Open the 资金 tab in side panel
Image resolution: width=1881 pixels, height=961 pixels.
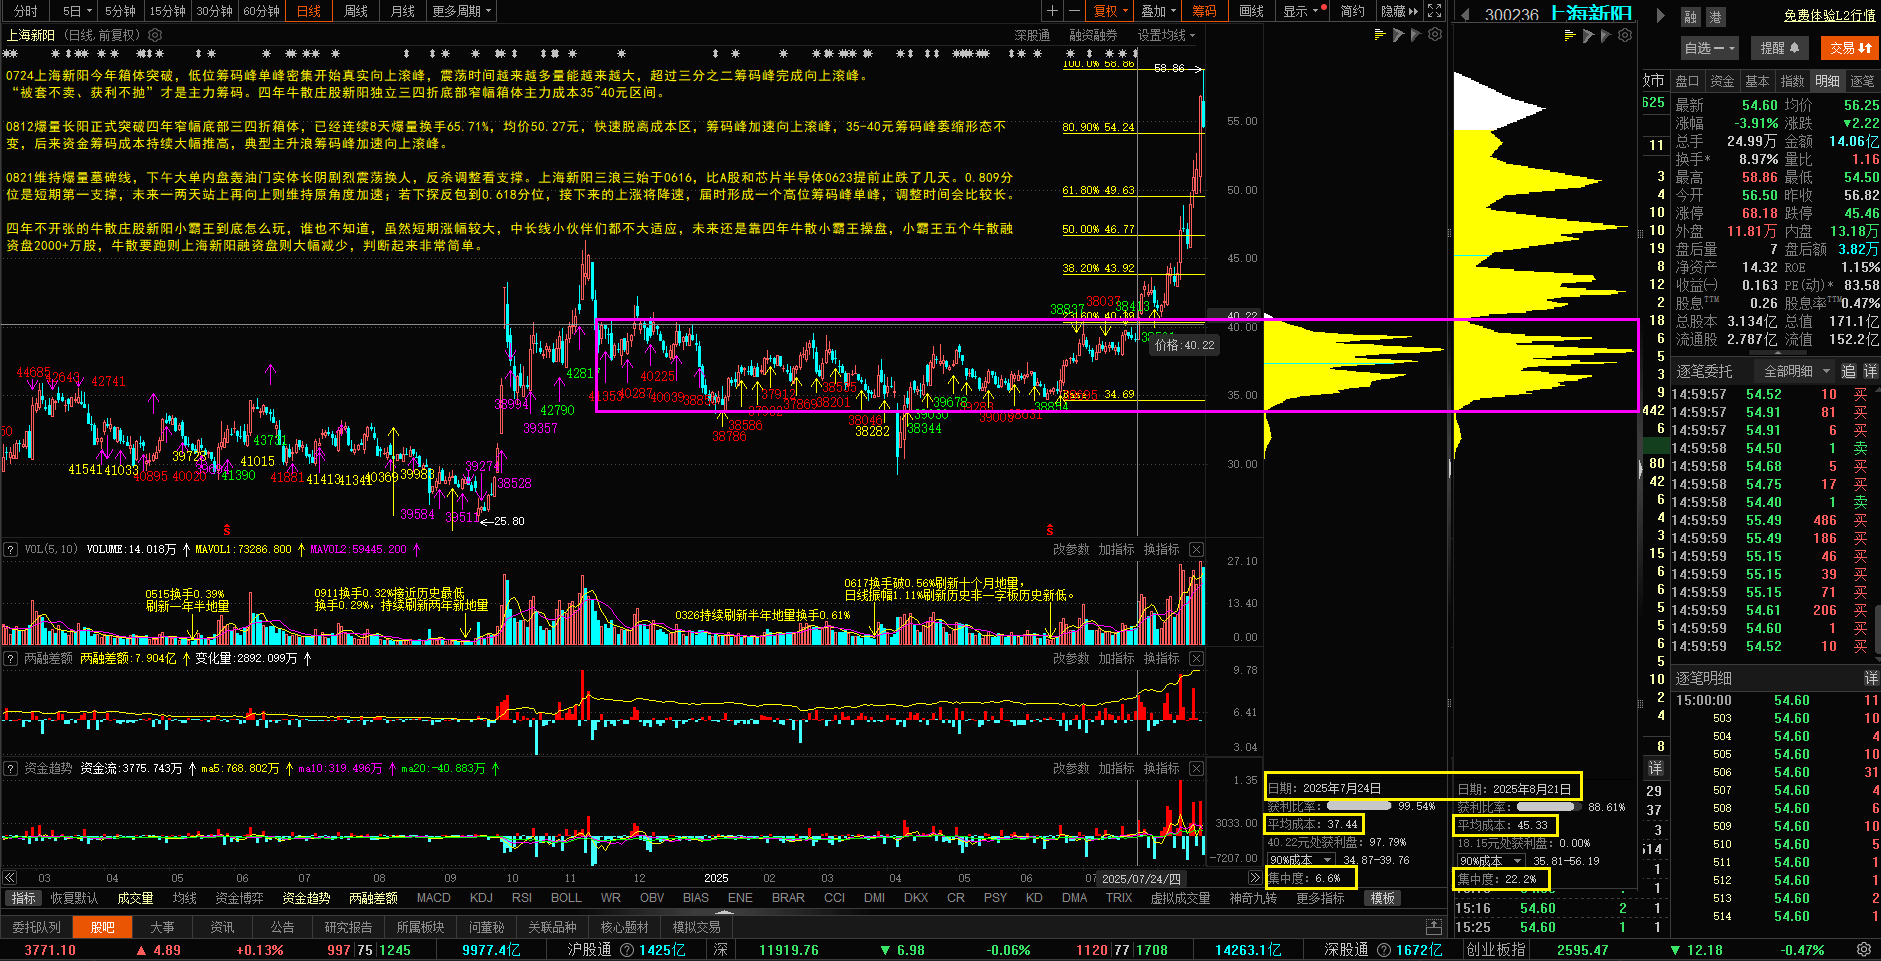(x=1722, y=81)
